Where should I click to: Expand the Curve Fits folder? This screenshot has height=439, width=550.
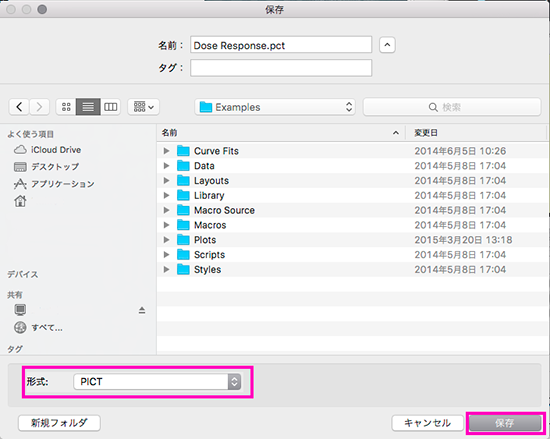(166, 151)
